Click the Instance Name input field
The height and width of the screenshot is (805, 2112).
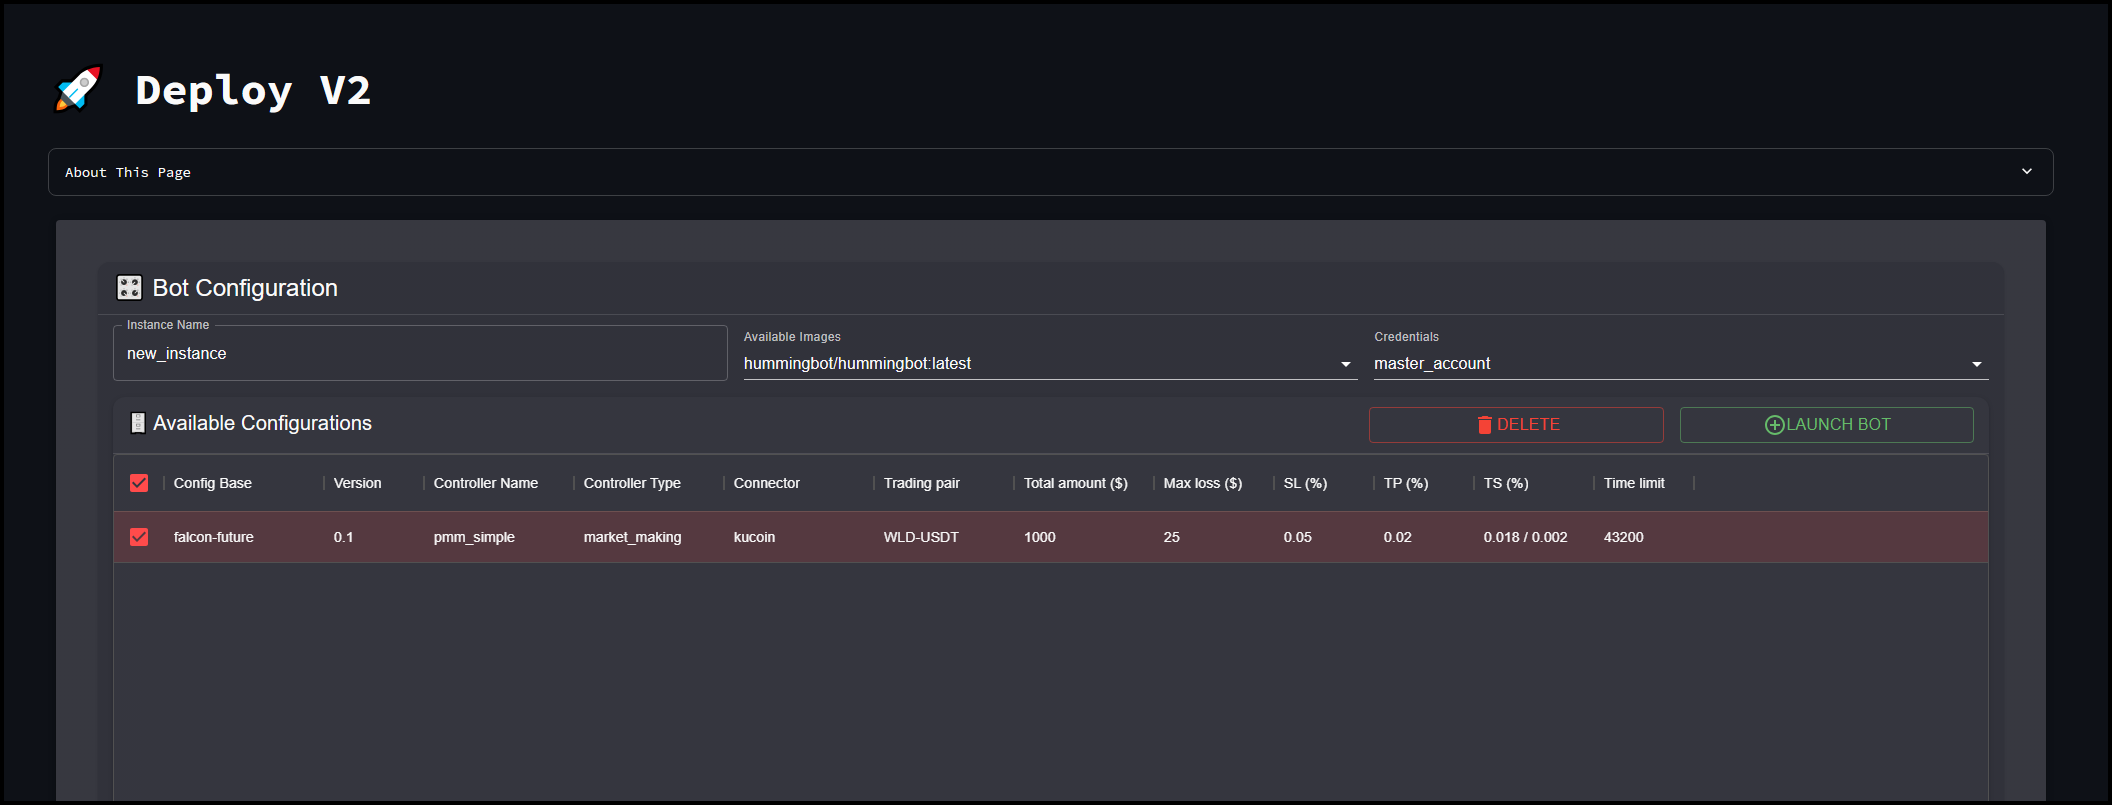click(x=420, y=354)
